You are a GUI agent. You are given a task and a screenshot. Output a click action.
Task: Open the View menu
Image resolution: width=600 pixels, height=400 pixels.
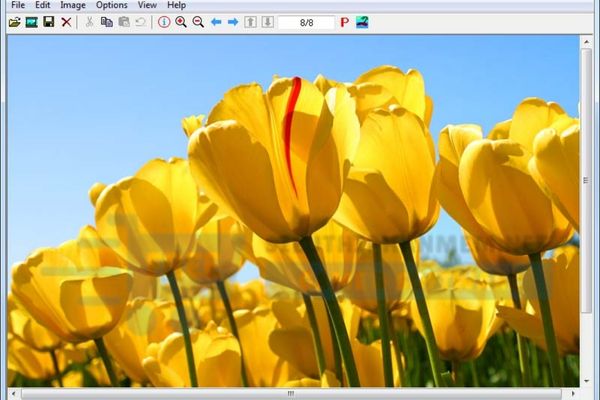tap(147, 5)
